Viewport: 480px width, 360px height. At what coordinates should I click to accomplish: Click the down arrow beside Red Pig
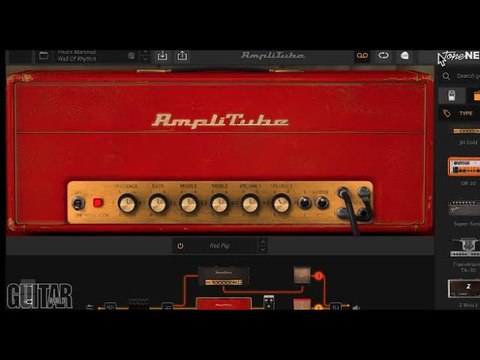(263, 250)
